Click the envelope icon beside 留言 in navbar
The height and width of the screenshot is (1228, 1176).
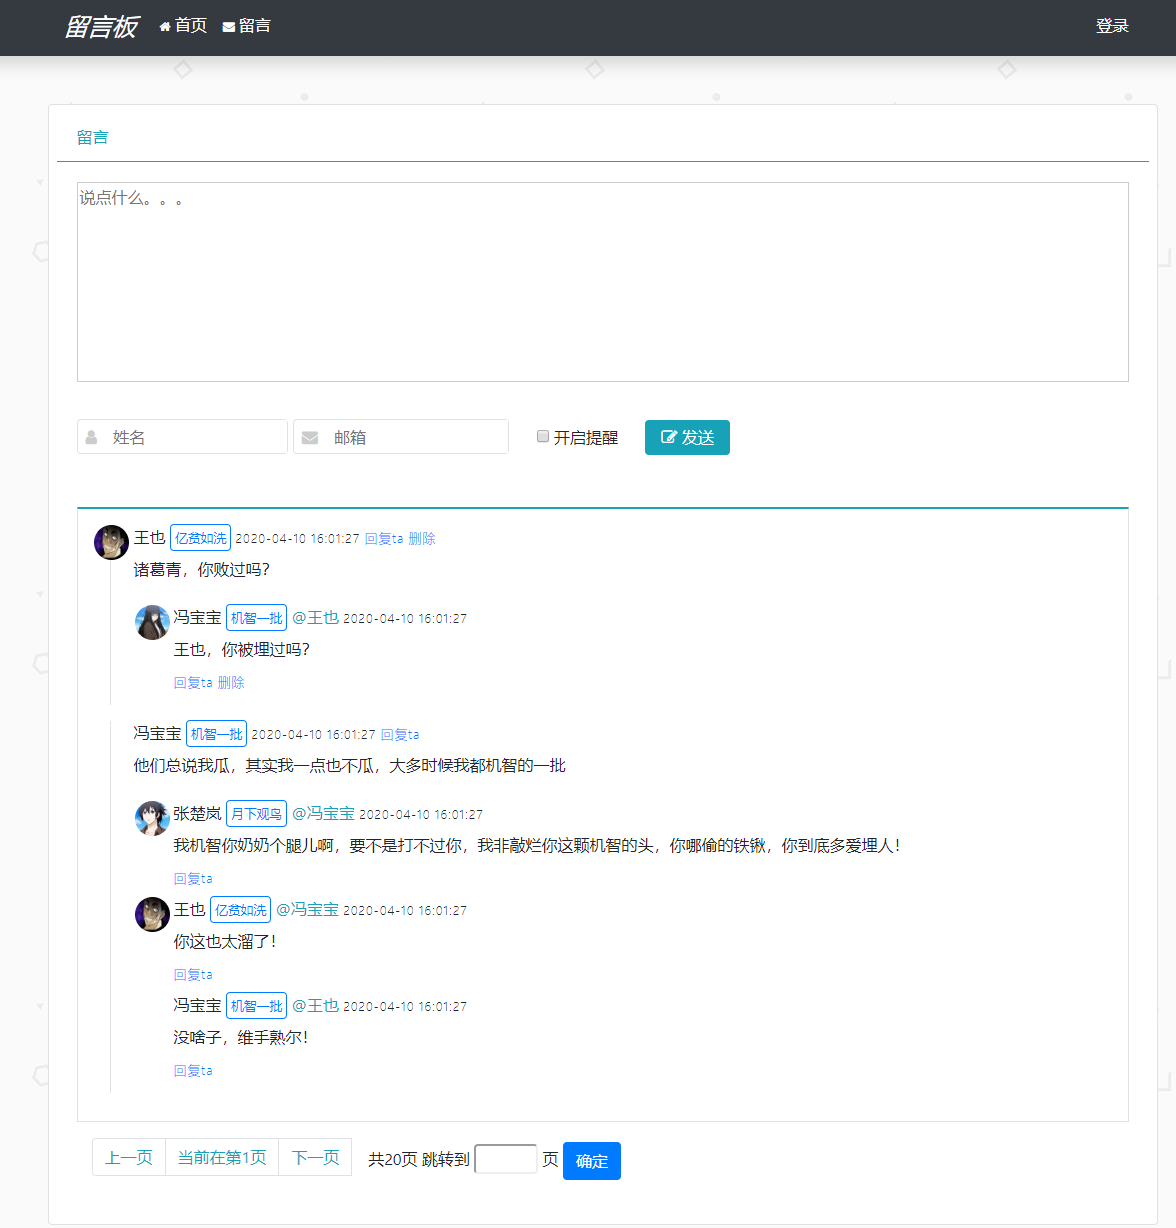click(x=228, y=25)
